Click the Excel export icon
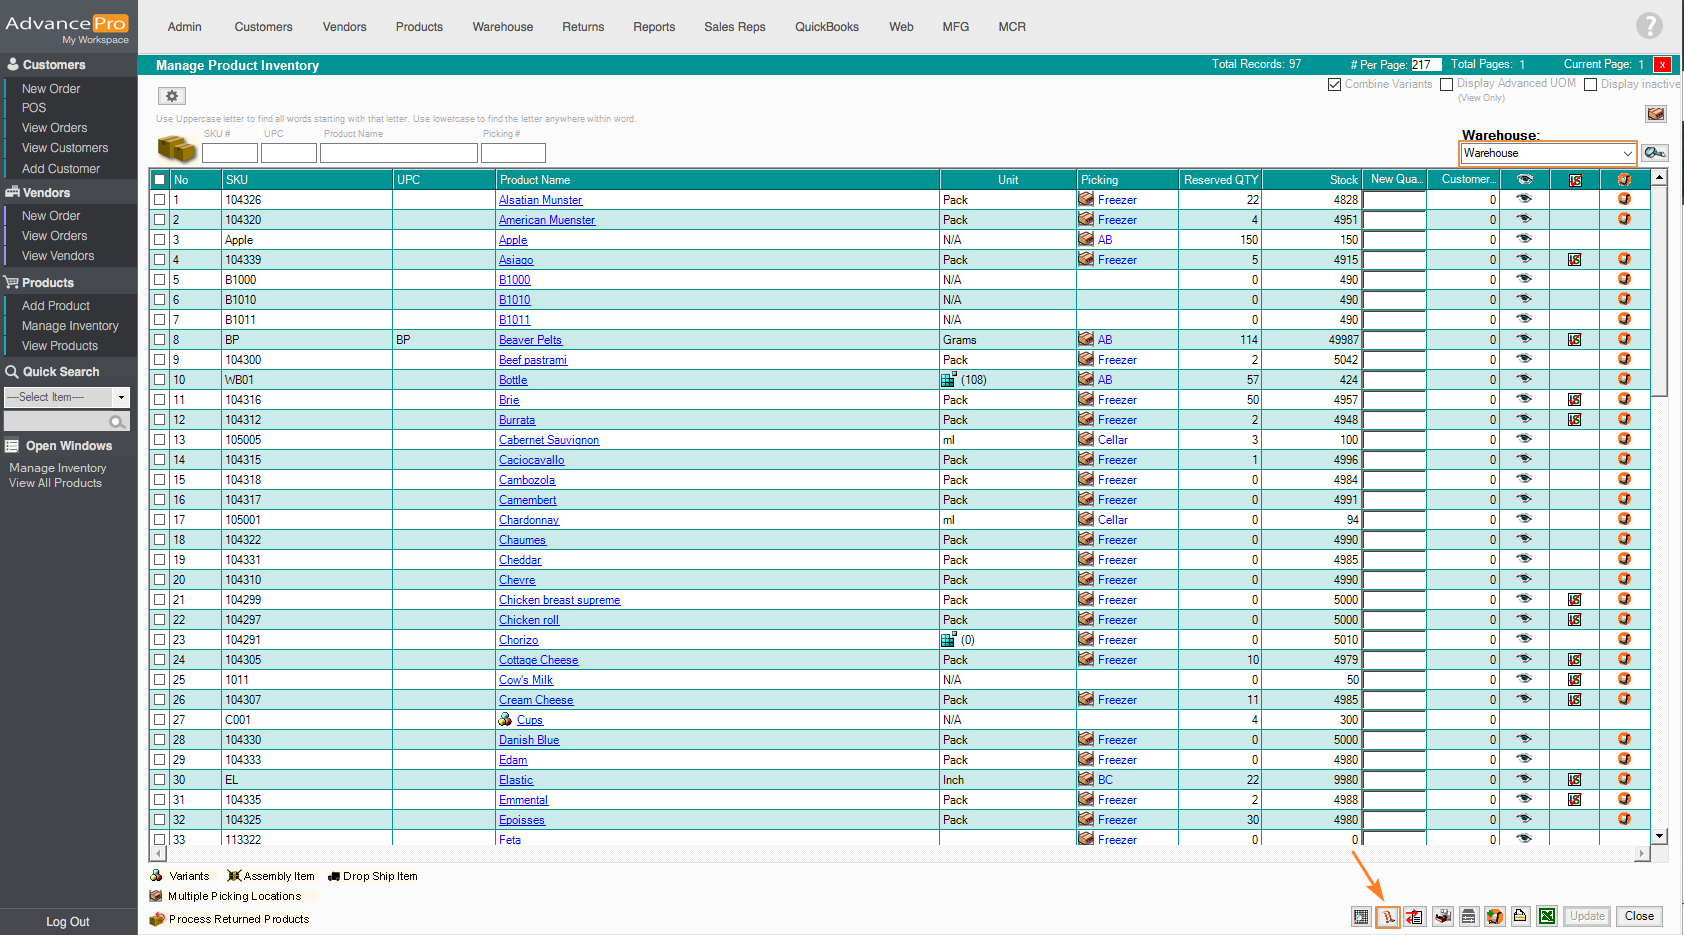 pyautogui.click(x=1547, y=916)
